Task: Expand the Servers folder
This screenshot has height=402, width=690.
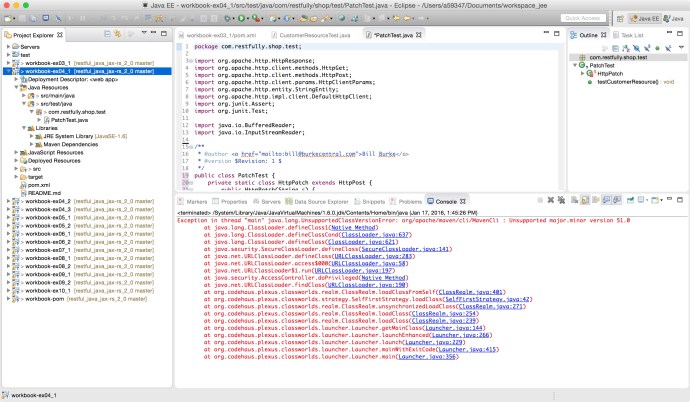Action: [x=9, y=47]
